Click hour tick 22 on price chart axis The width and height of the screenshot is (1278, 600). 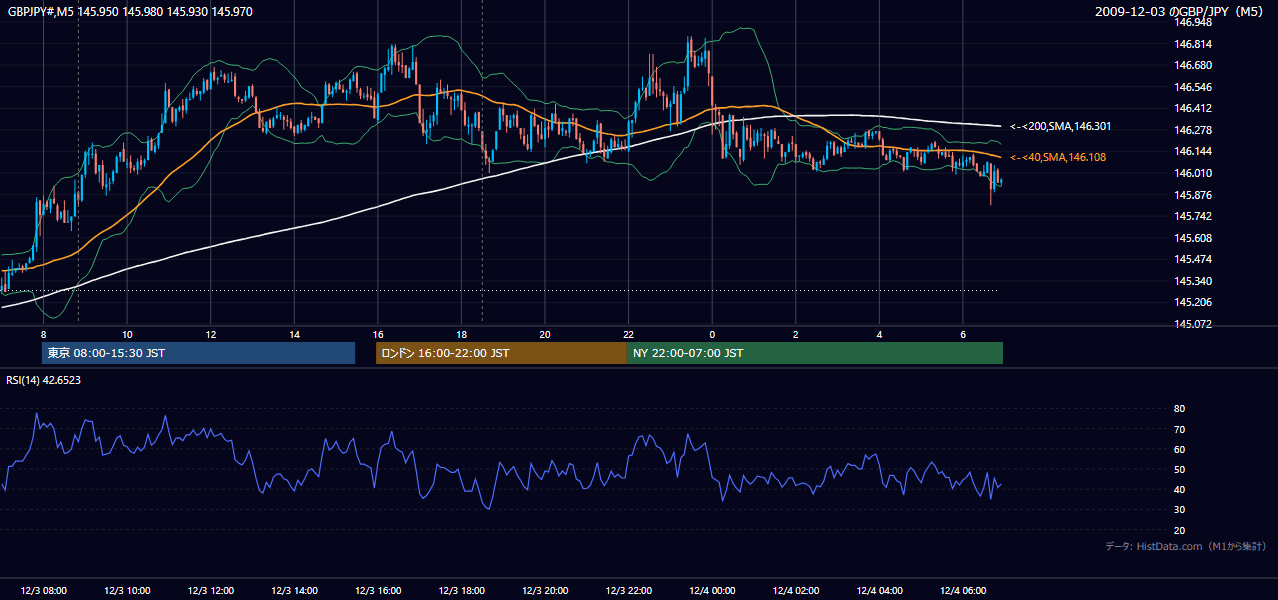click(628, 334)
